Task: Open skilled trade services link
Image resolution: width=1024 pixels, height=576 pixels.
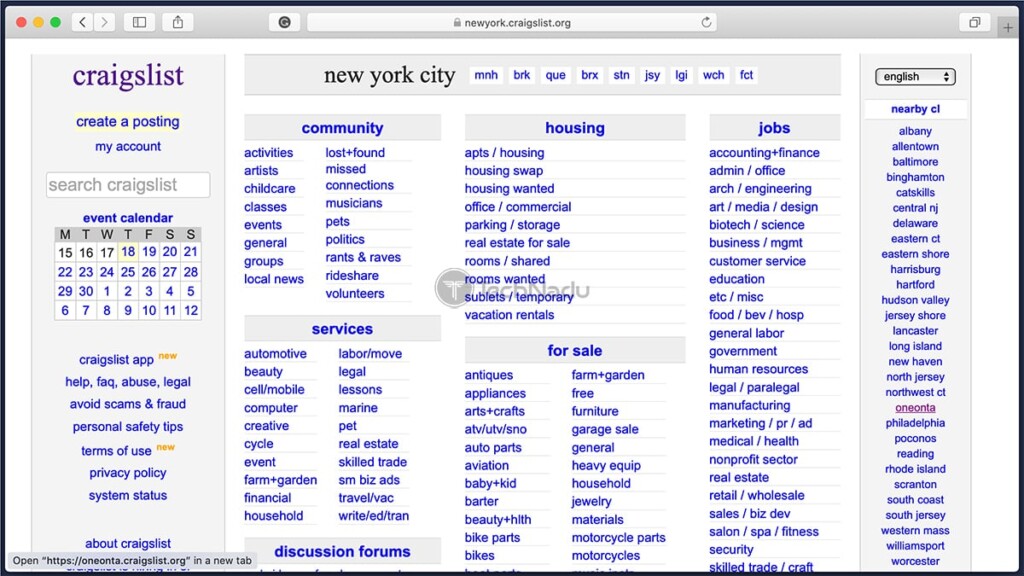Action: pyautogui.click(x=373, y=462)
